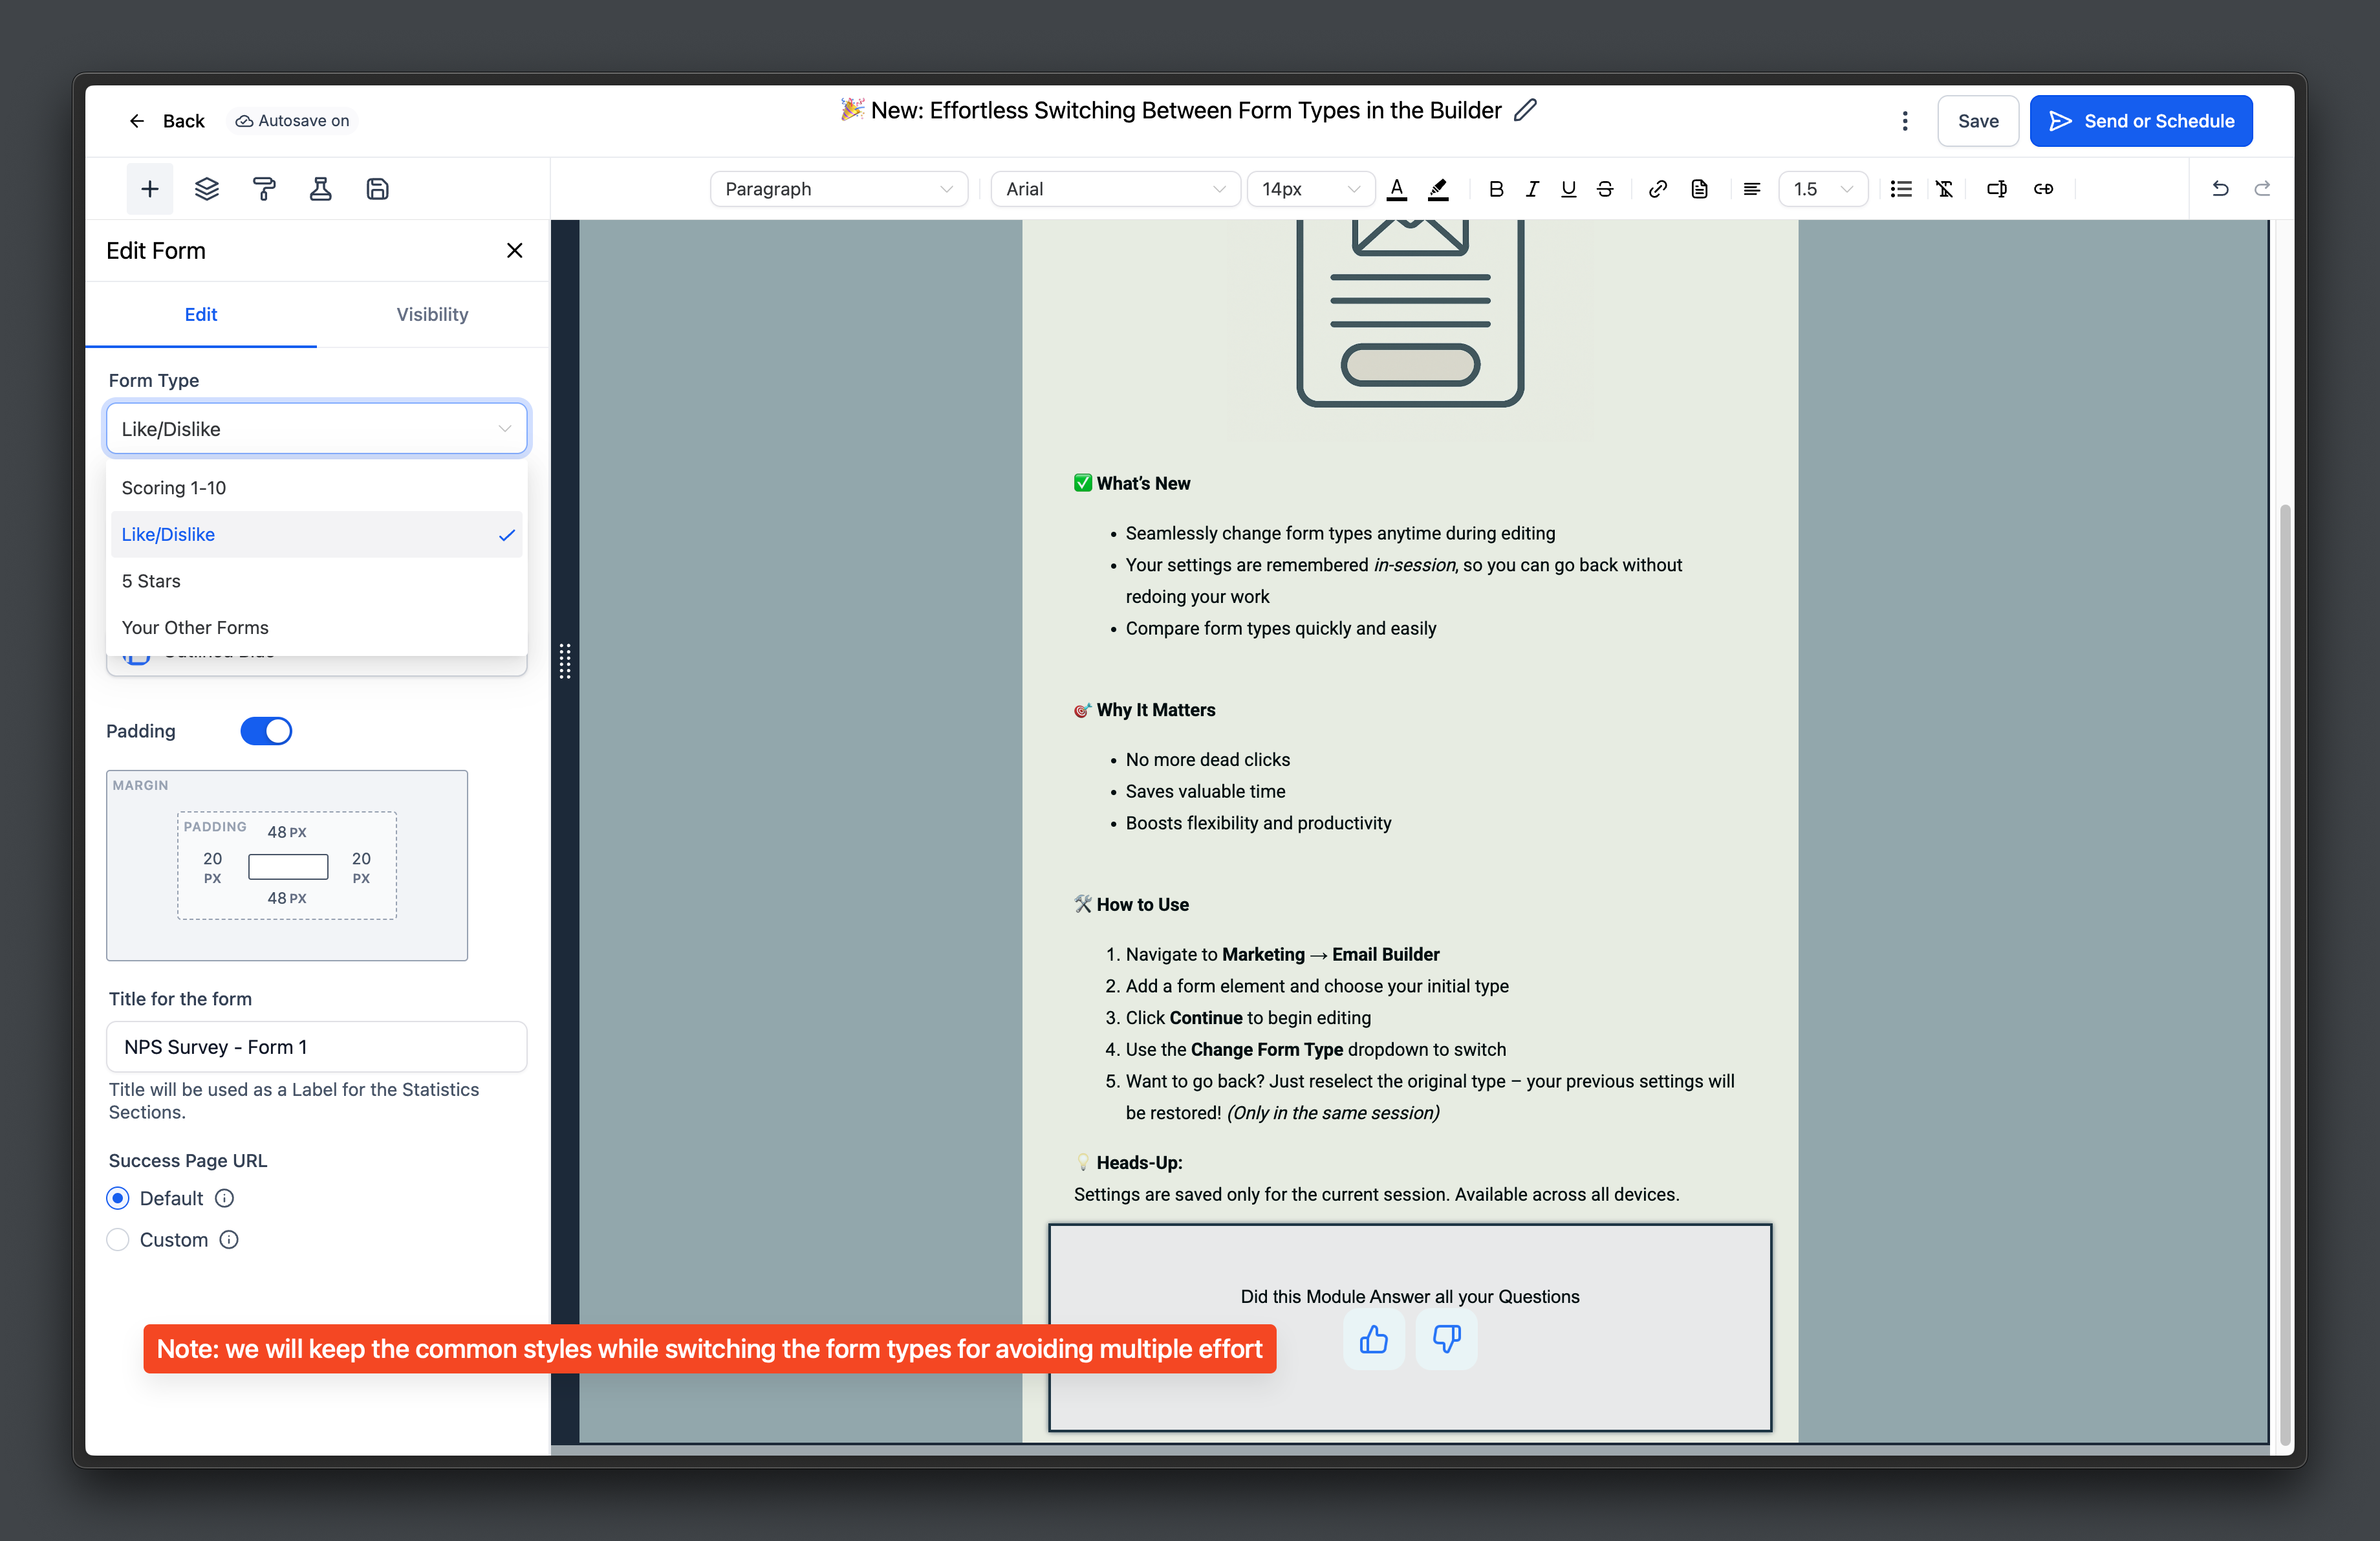
Task: Open the highlight color picker
Action: click(x=1438, y=189)
